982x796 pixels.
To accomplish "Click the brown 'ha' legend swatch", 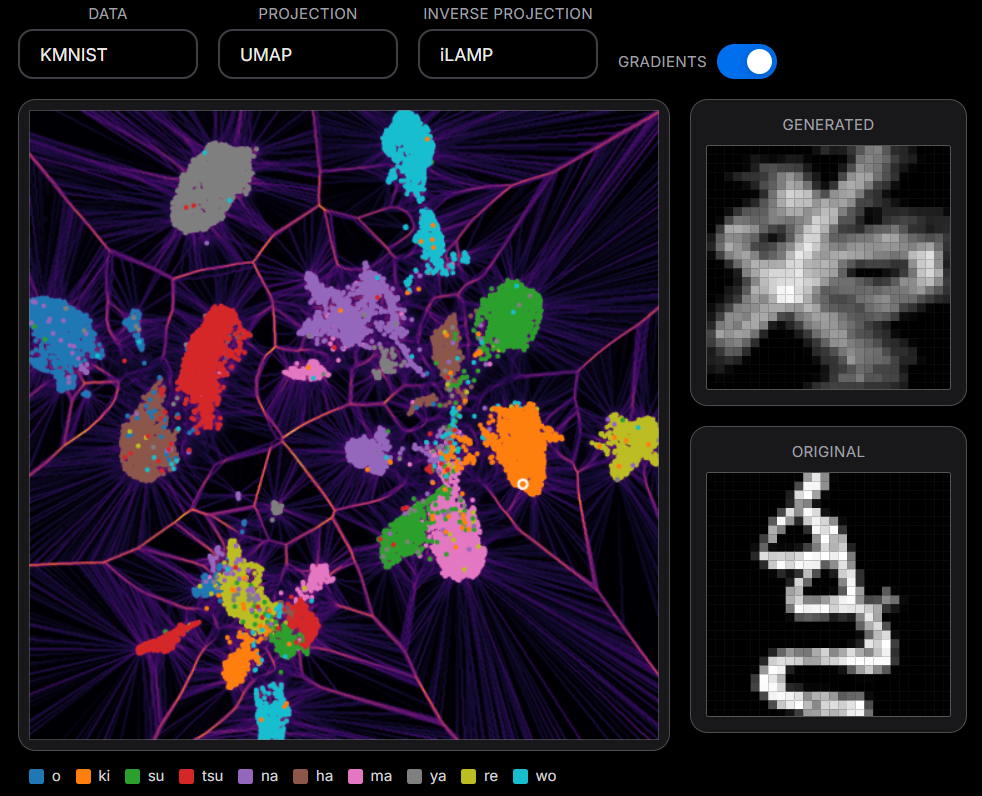I will point(301,777).
